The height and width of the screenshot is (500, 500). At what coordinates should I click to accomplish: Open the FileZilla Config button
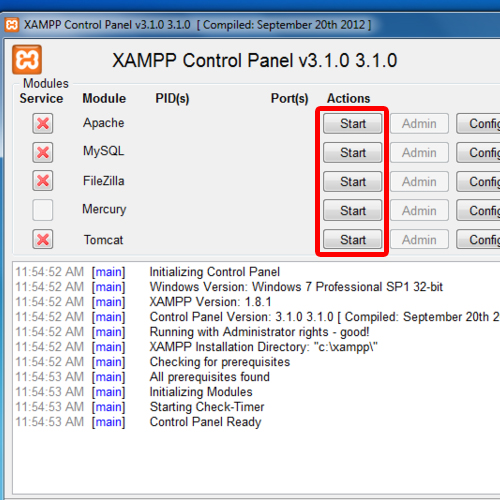(x=478, y=182)
